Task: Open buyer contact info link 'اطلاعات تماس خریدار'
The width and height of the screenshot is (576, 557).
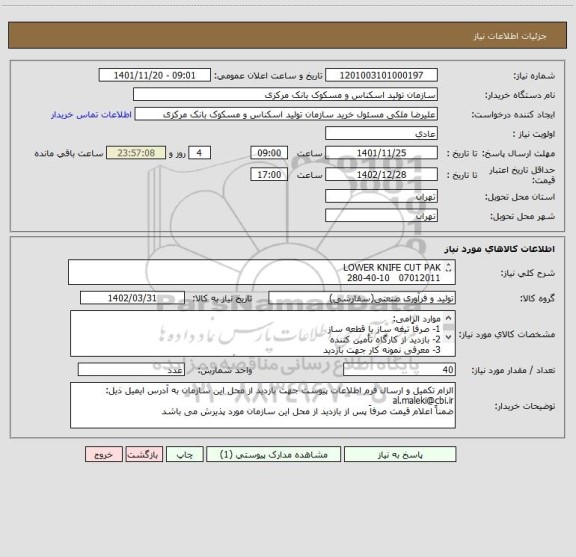Action: point(91,115)
